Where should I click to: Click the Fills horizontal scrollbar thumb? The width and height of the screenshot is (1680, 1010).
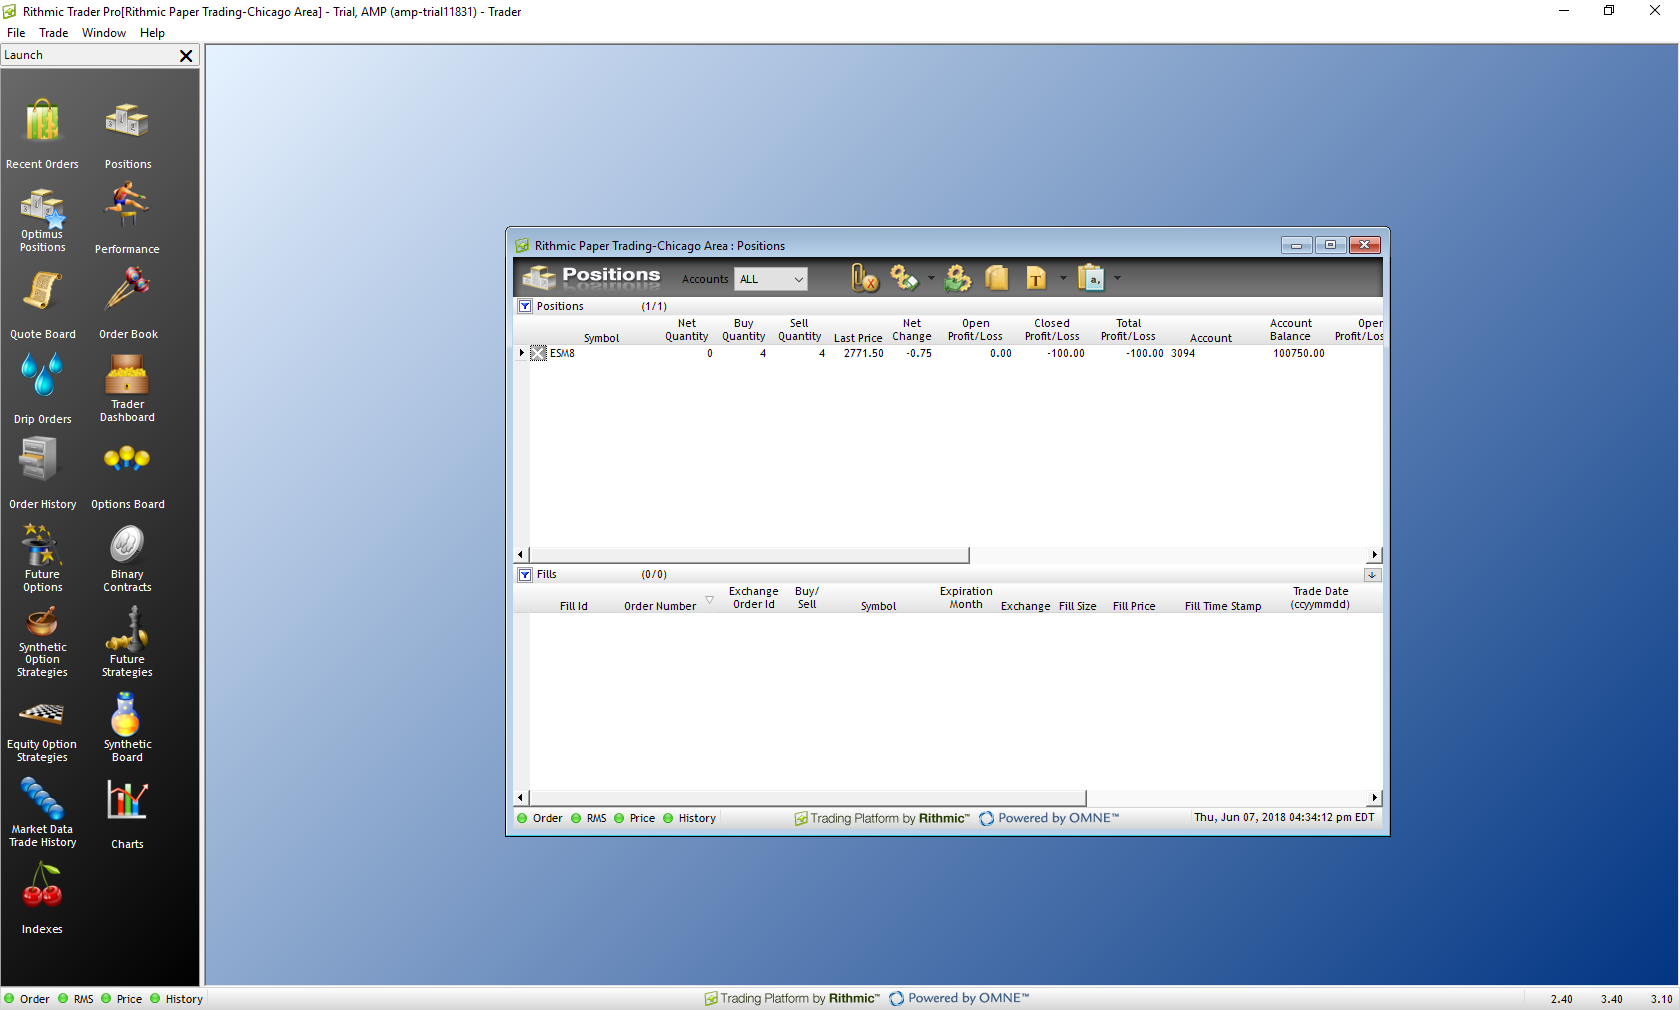click(x=807, y=798)
